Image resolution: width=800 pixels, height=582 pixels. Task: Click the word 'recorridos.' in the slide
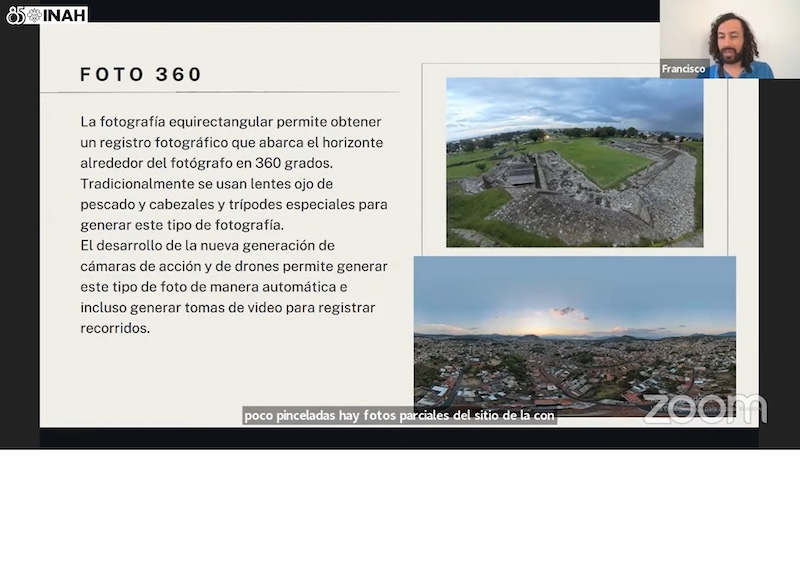(115, 328)
